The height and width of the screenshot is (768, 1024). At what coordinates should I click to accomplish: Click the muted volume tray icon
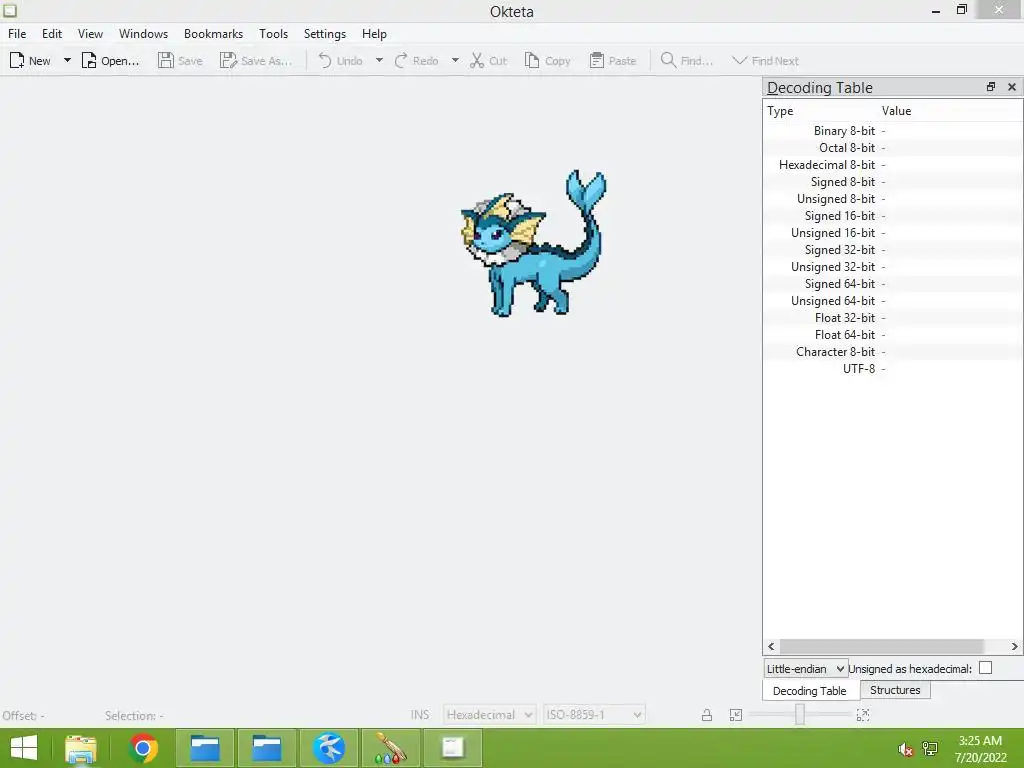[x=906, y=749]
